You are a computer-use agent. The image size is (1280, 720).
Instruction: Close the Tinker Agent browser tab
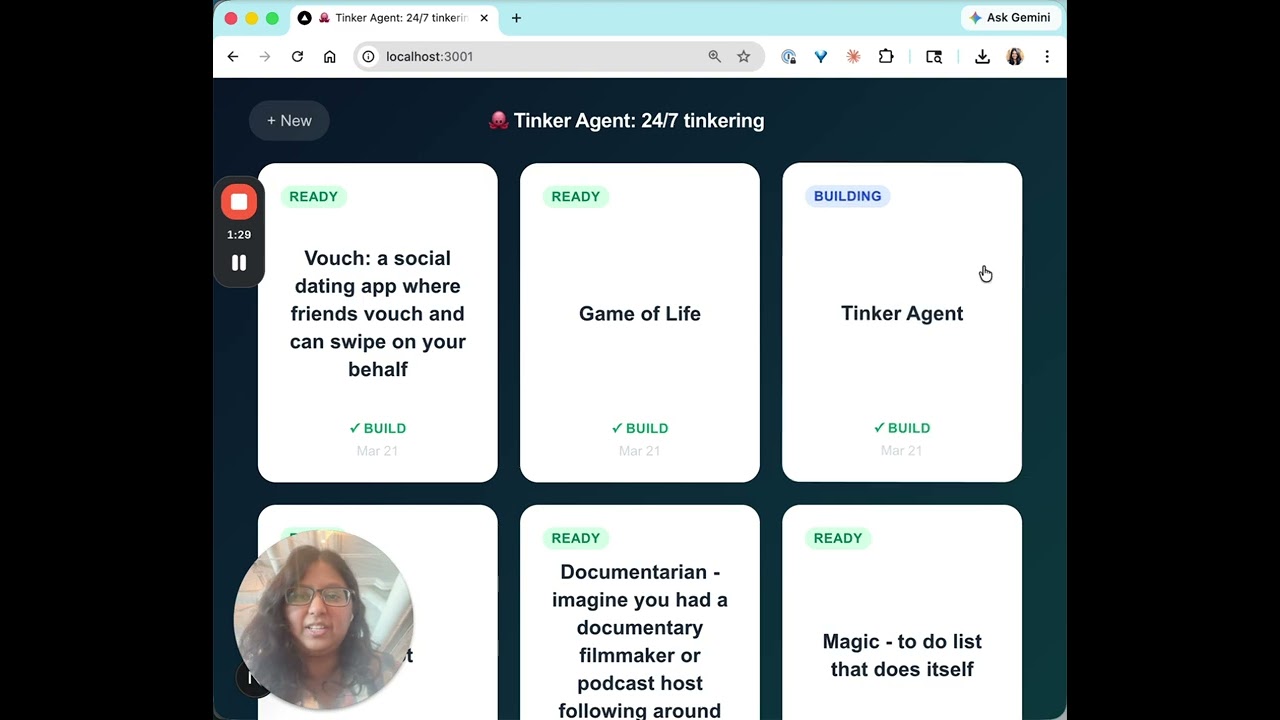[x=484, y=18]
